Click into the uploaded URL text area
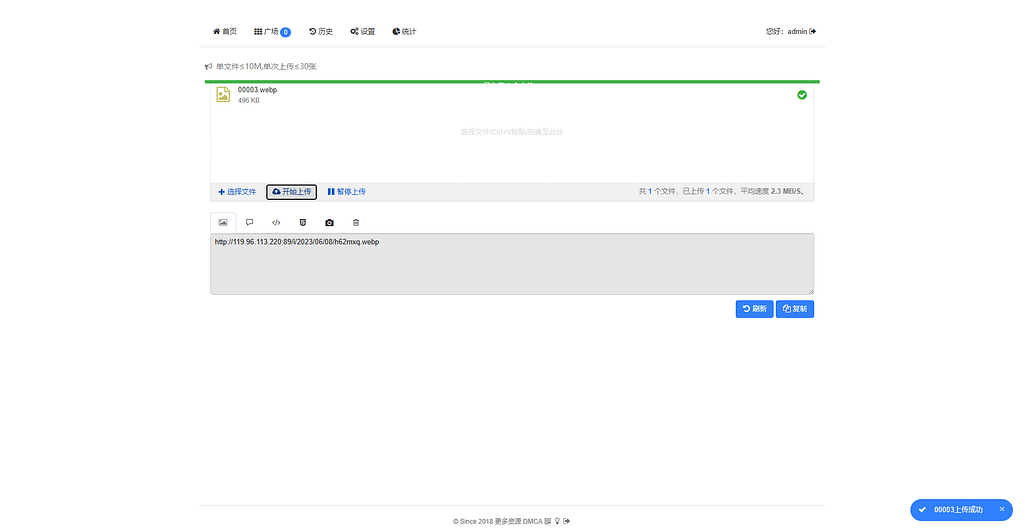The height and width of the screenshot is (532, 1024). tap(512, 264)
